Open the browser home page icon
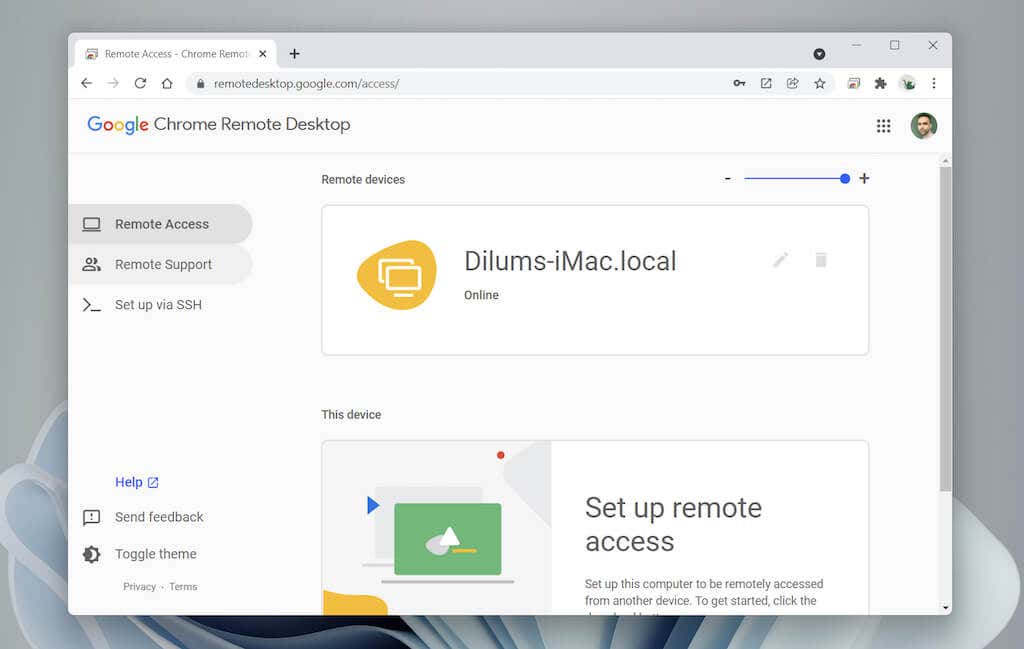Viewport: 1024px width, 649px height. click(x=167, y=83)
